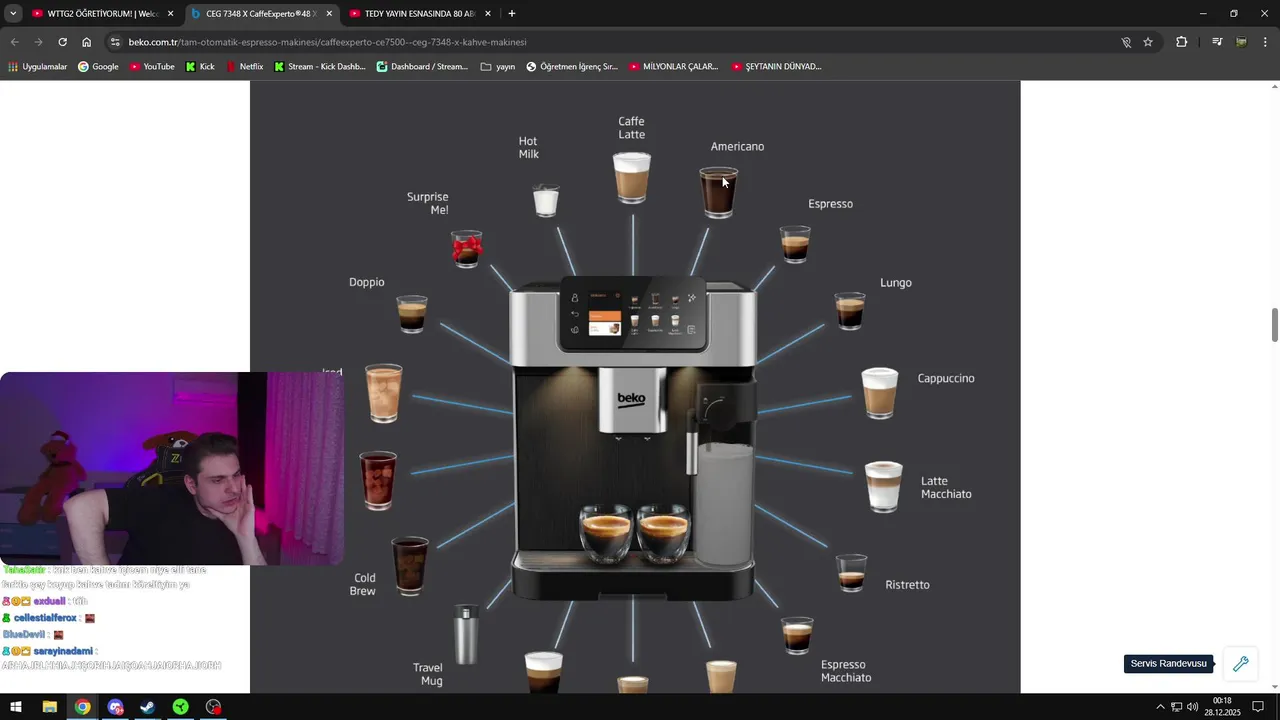1280x720 pixels.
Task: Open Uygulamalar apps shortcut
Action: point(37,67)
